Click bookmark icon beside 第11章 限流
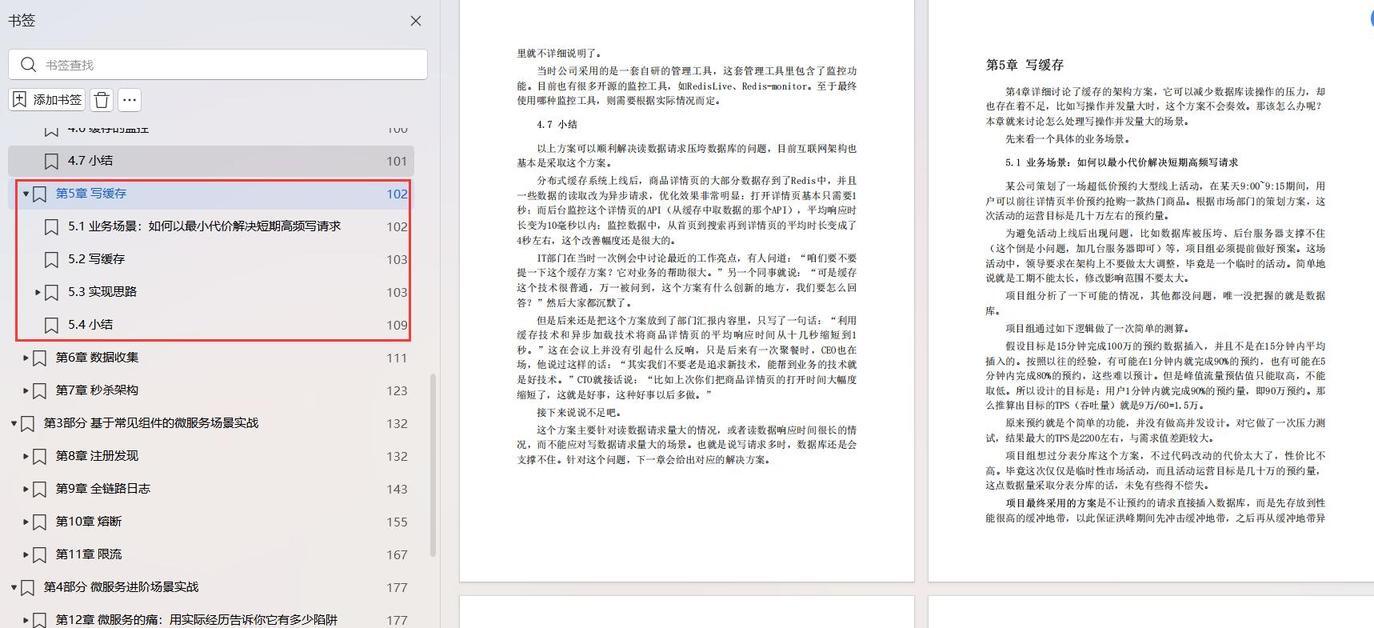The image size is (1374, 628). (39, 555)
